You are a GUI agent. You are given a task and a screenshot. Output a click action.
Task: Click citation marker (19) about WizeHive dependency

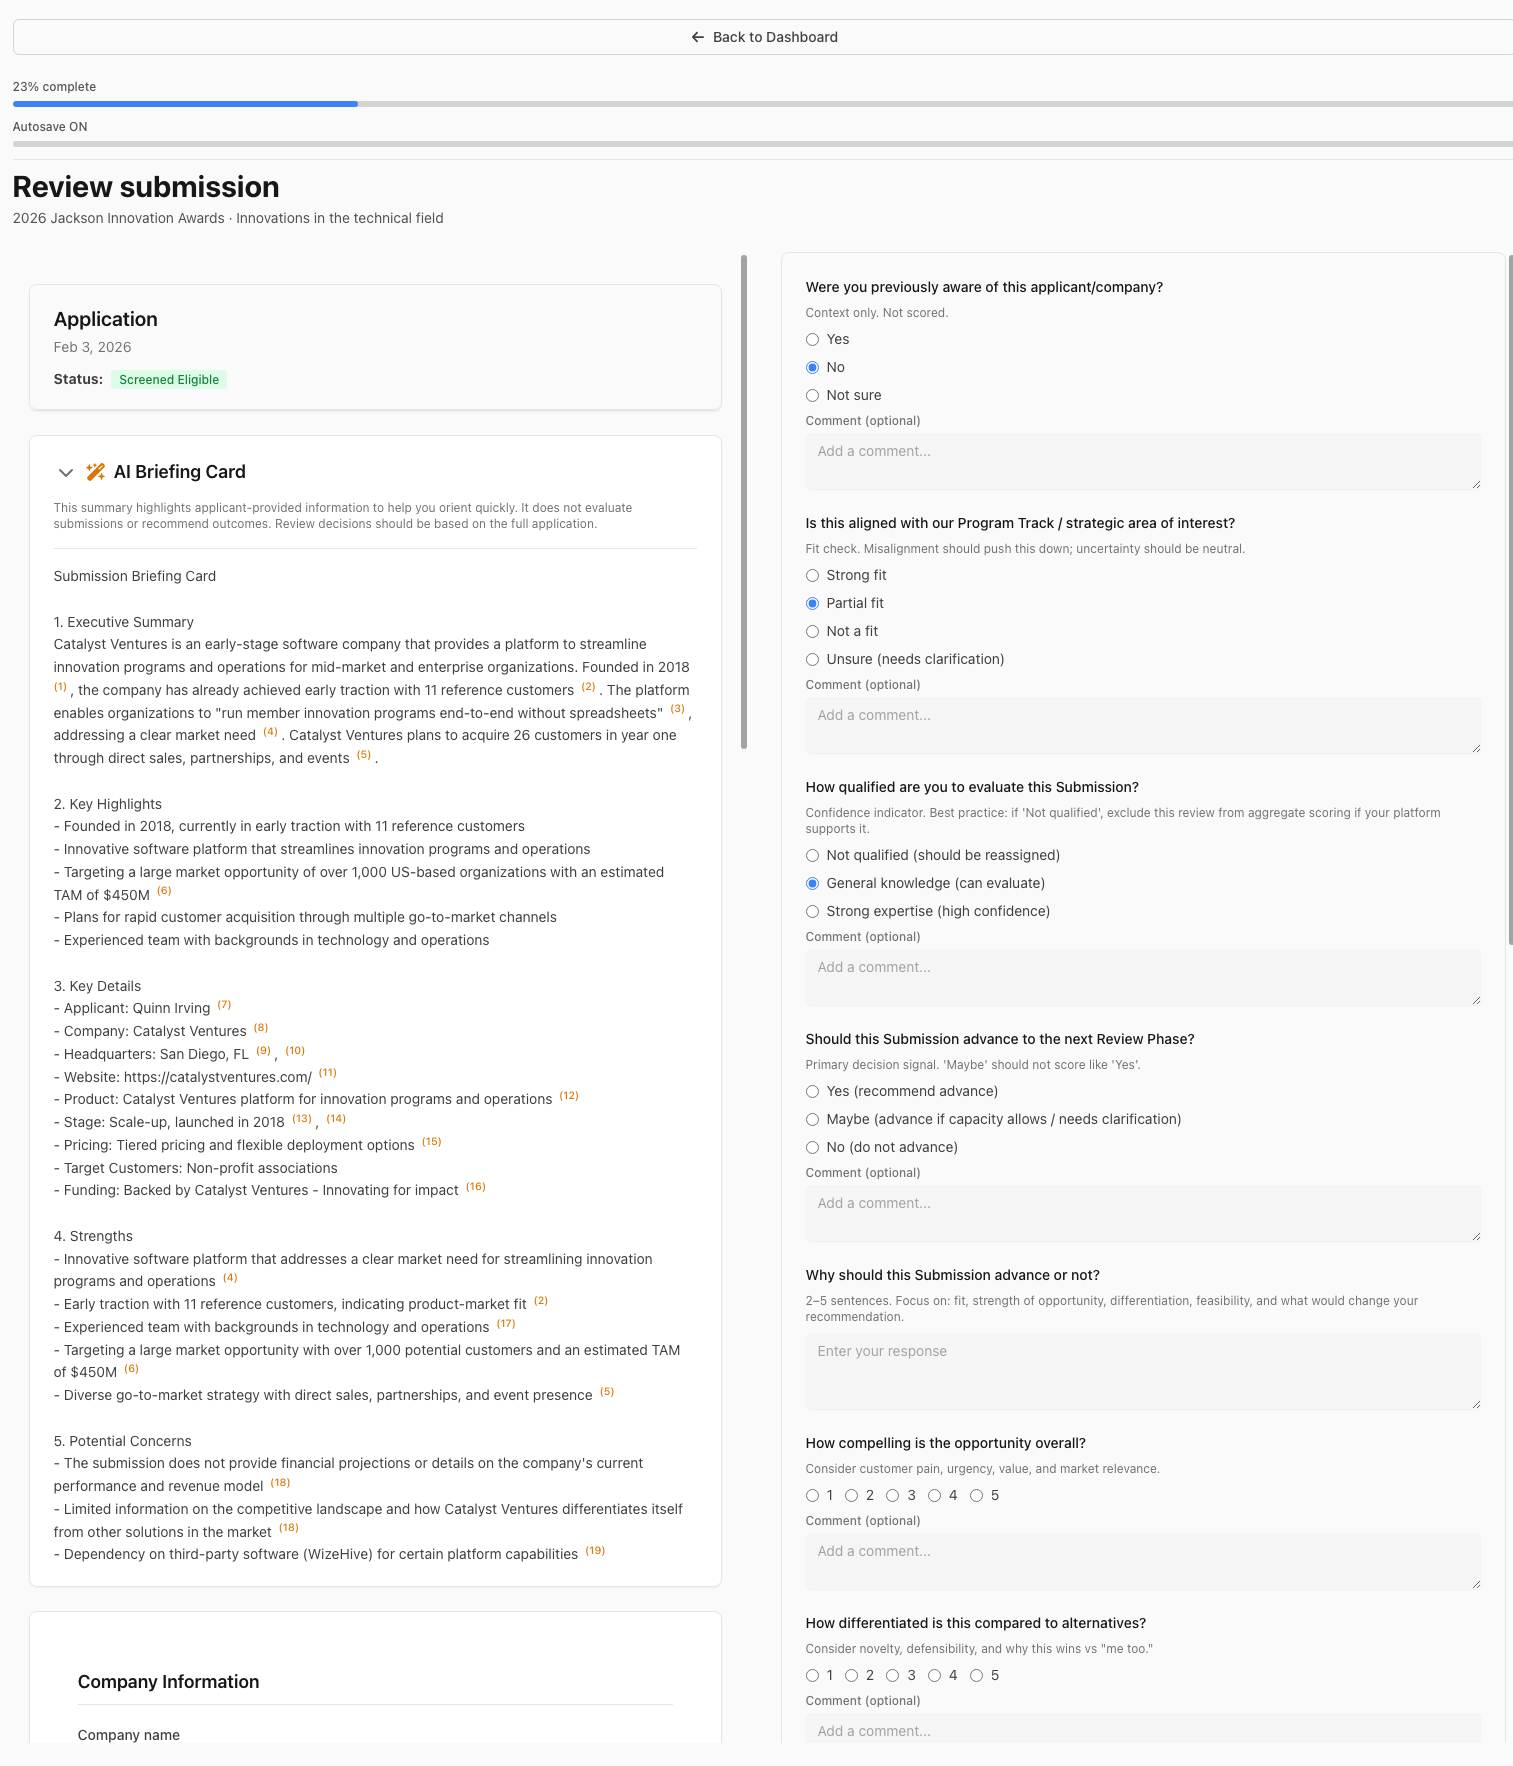pos(595,1550)
